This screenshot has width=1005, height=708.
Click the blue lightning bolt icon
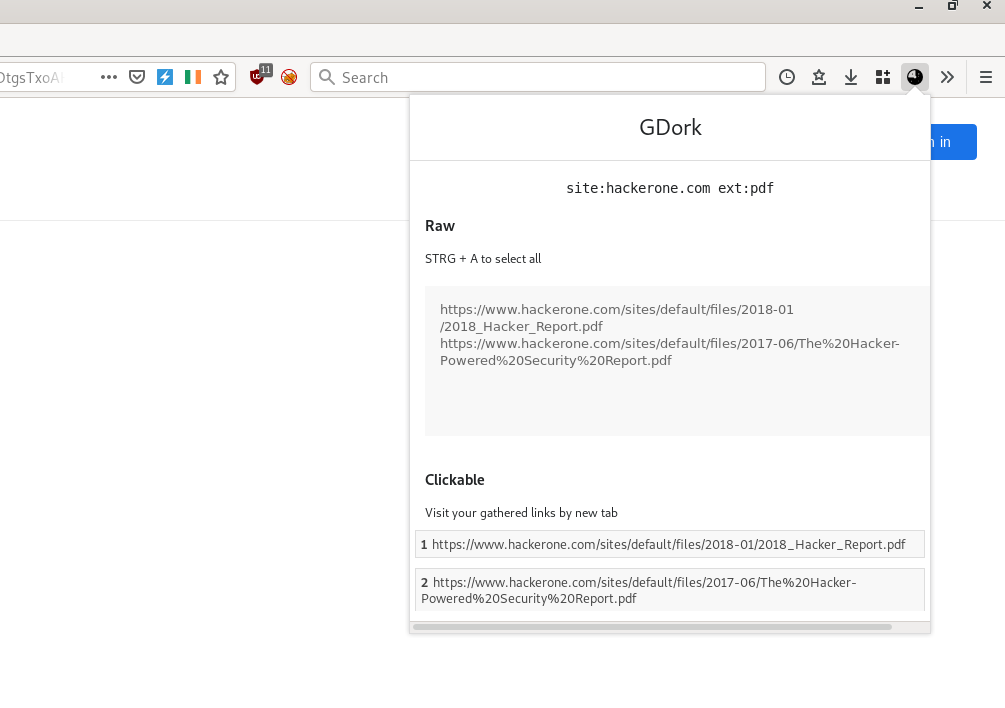[x=165, y=78]
